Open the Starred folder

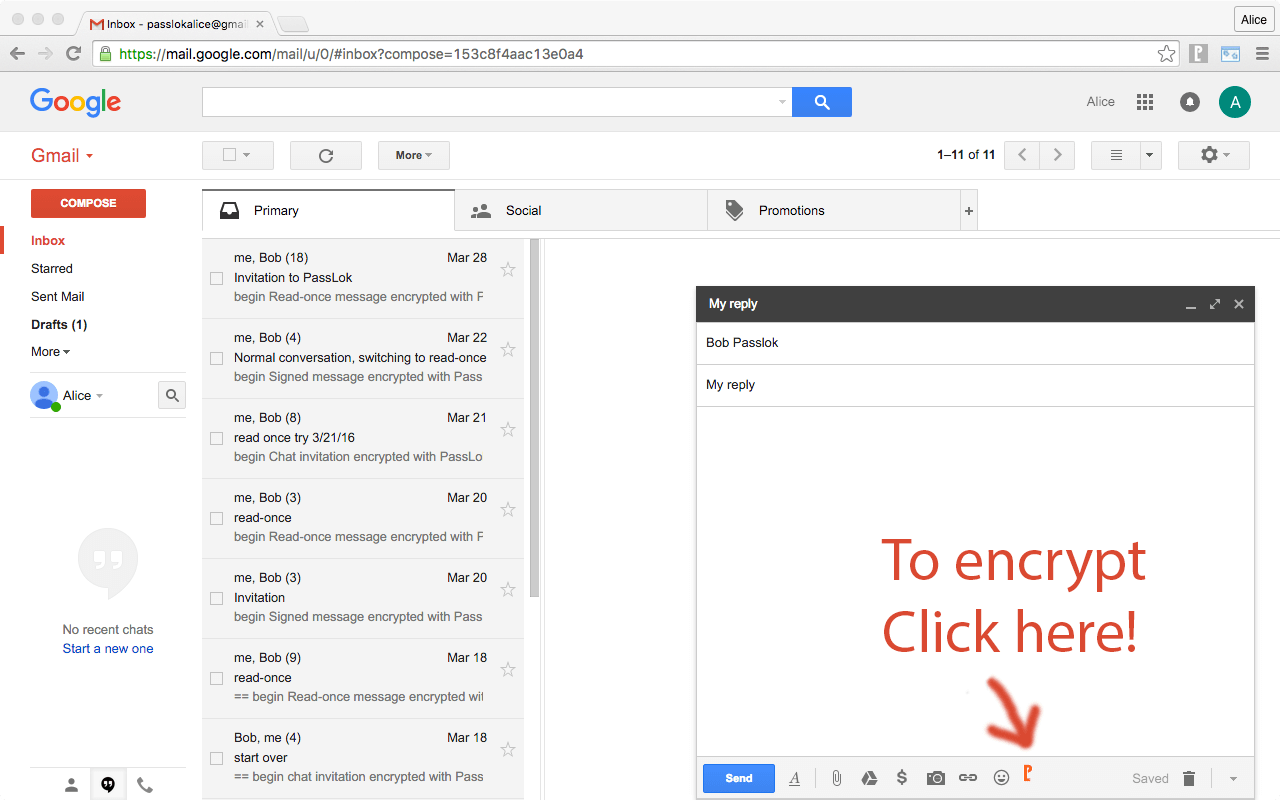pos(52,269)
